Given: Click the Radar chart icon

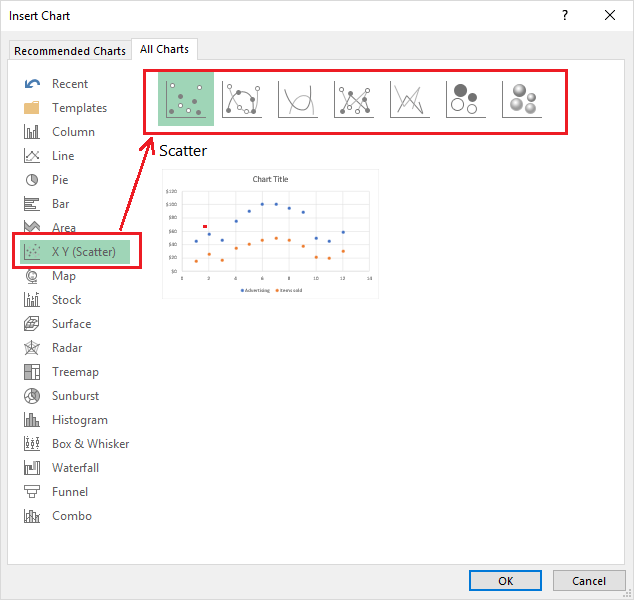Looking at the screenshot, I should [32, 348].
